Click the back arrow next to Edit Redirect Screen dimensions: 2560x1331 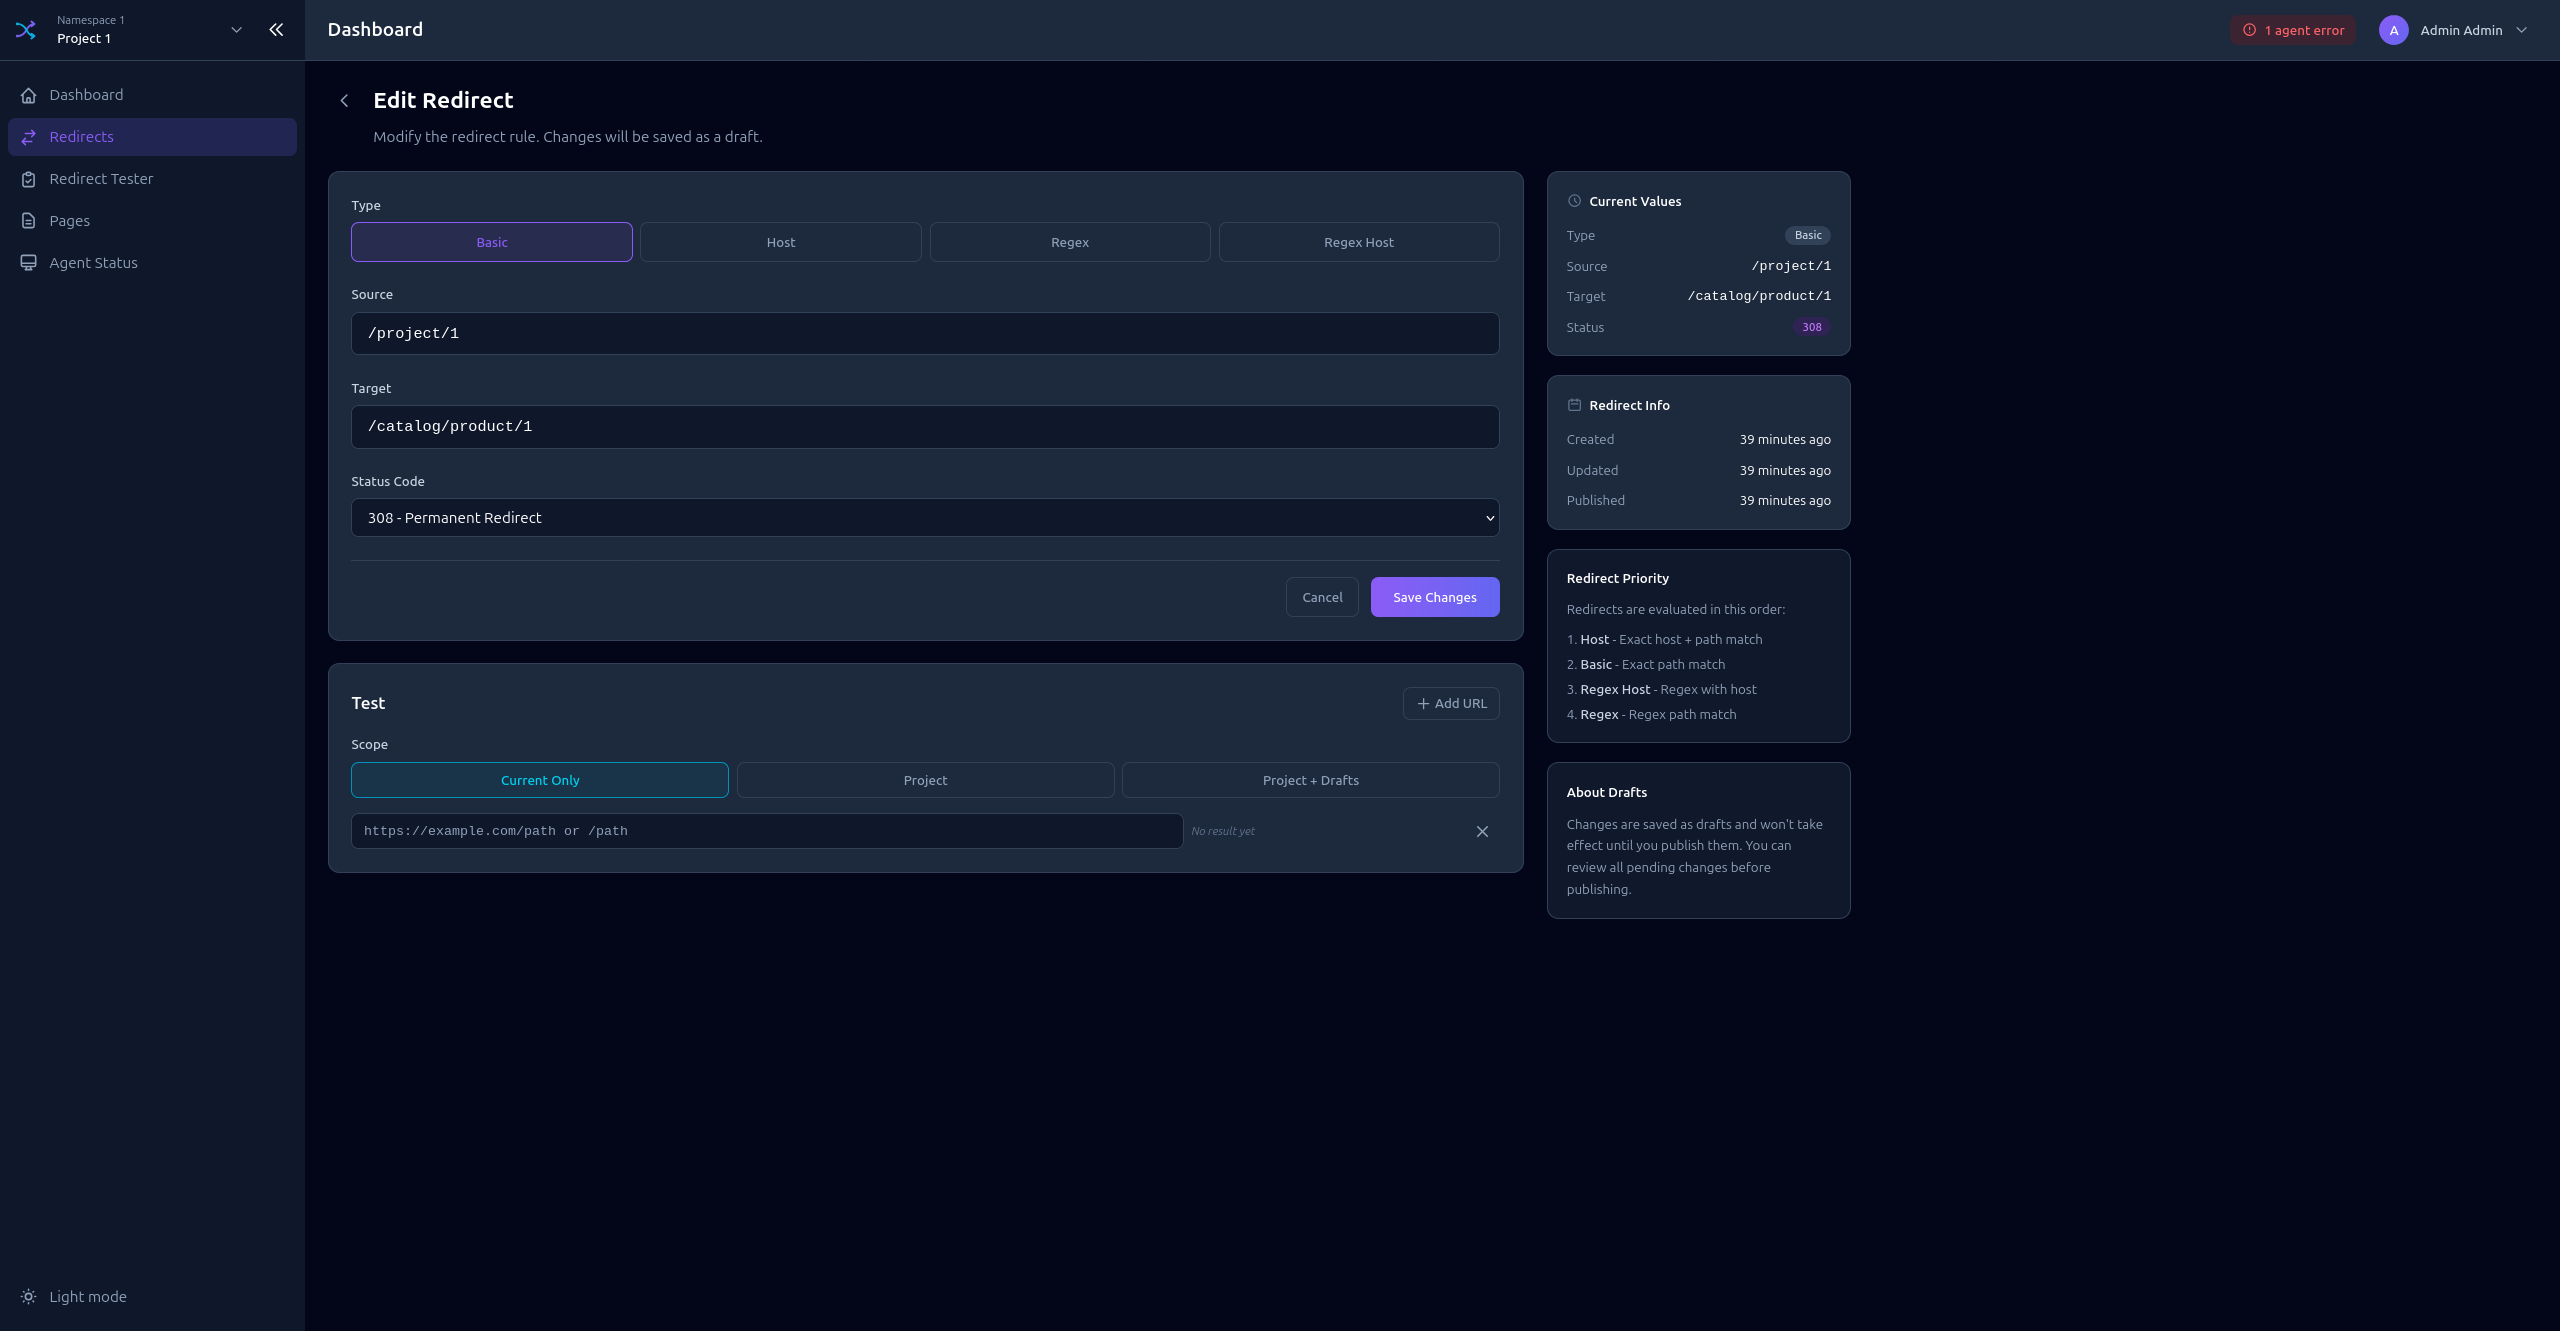pyautogui.click(x=345, y=101)
